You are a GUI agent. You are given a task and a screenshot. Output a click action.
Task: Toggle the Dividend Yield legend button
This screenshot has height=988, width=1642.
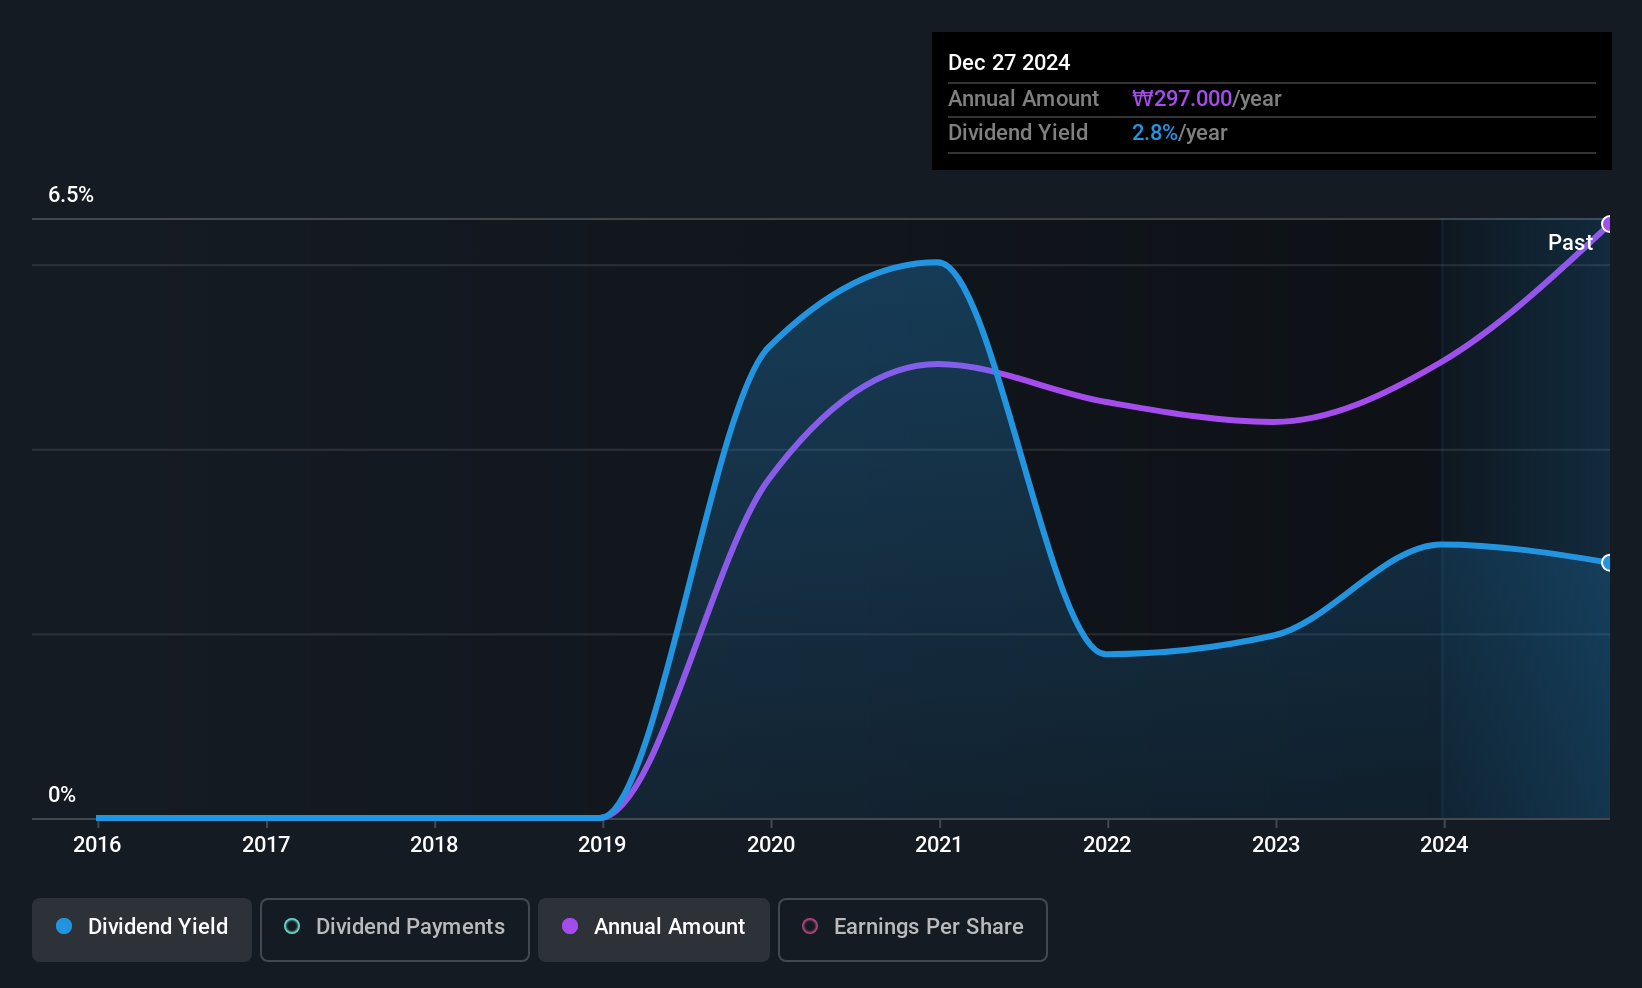(142, 928)
